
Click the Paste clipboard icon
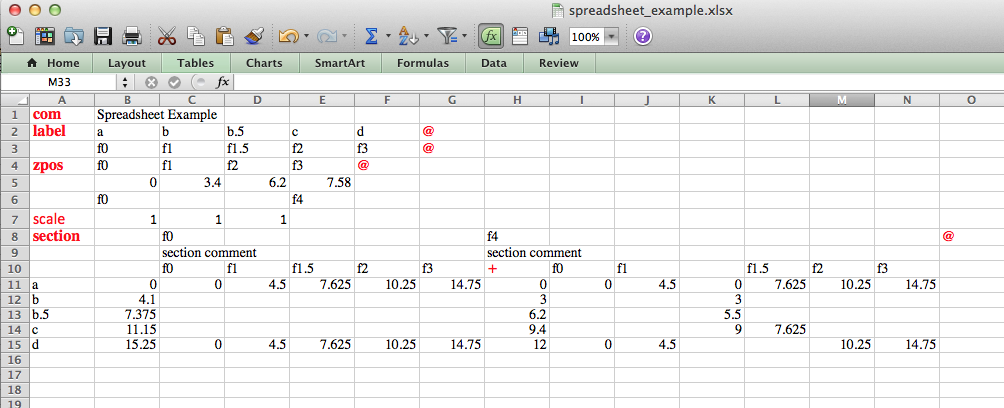tap(225, 36)
